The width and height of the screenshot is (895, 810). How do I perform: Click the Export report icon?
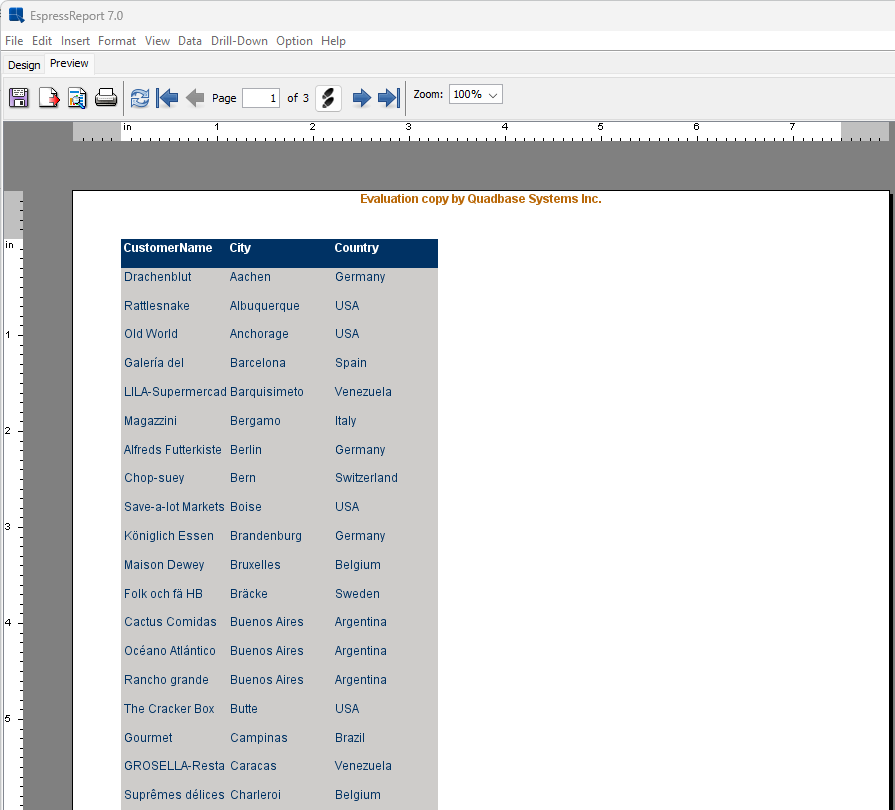tap(48, 98)
